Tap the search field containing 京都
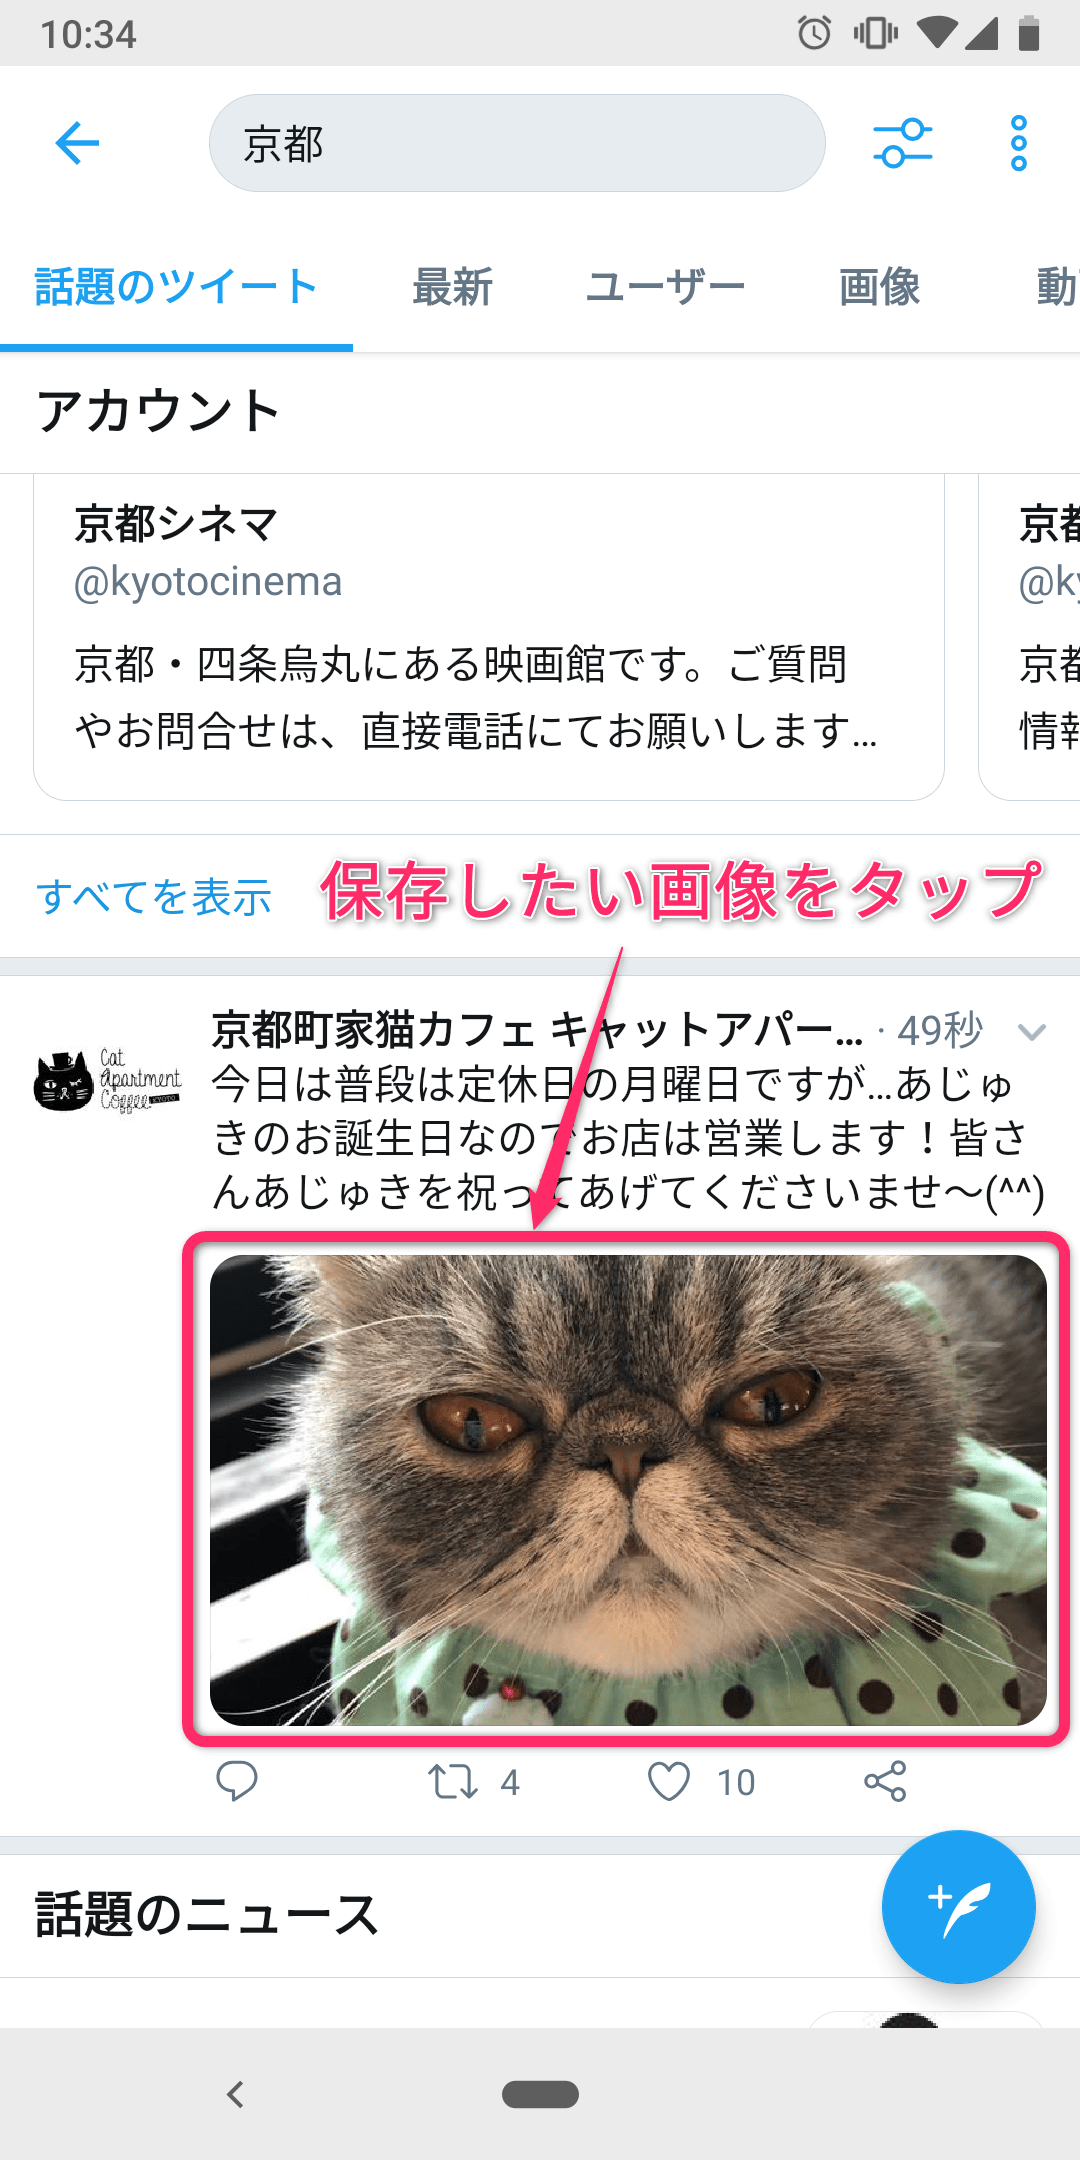1080x2160 pixels. (517, 143)
